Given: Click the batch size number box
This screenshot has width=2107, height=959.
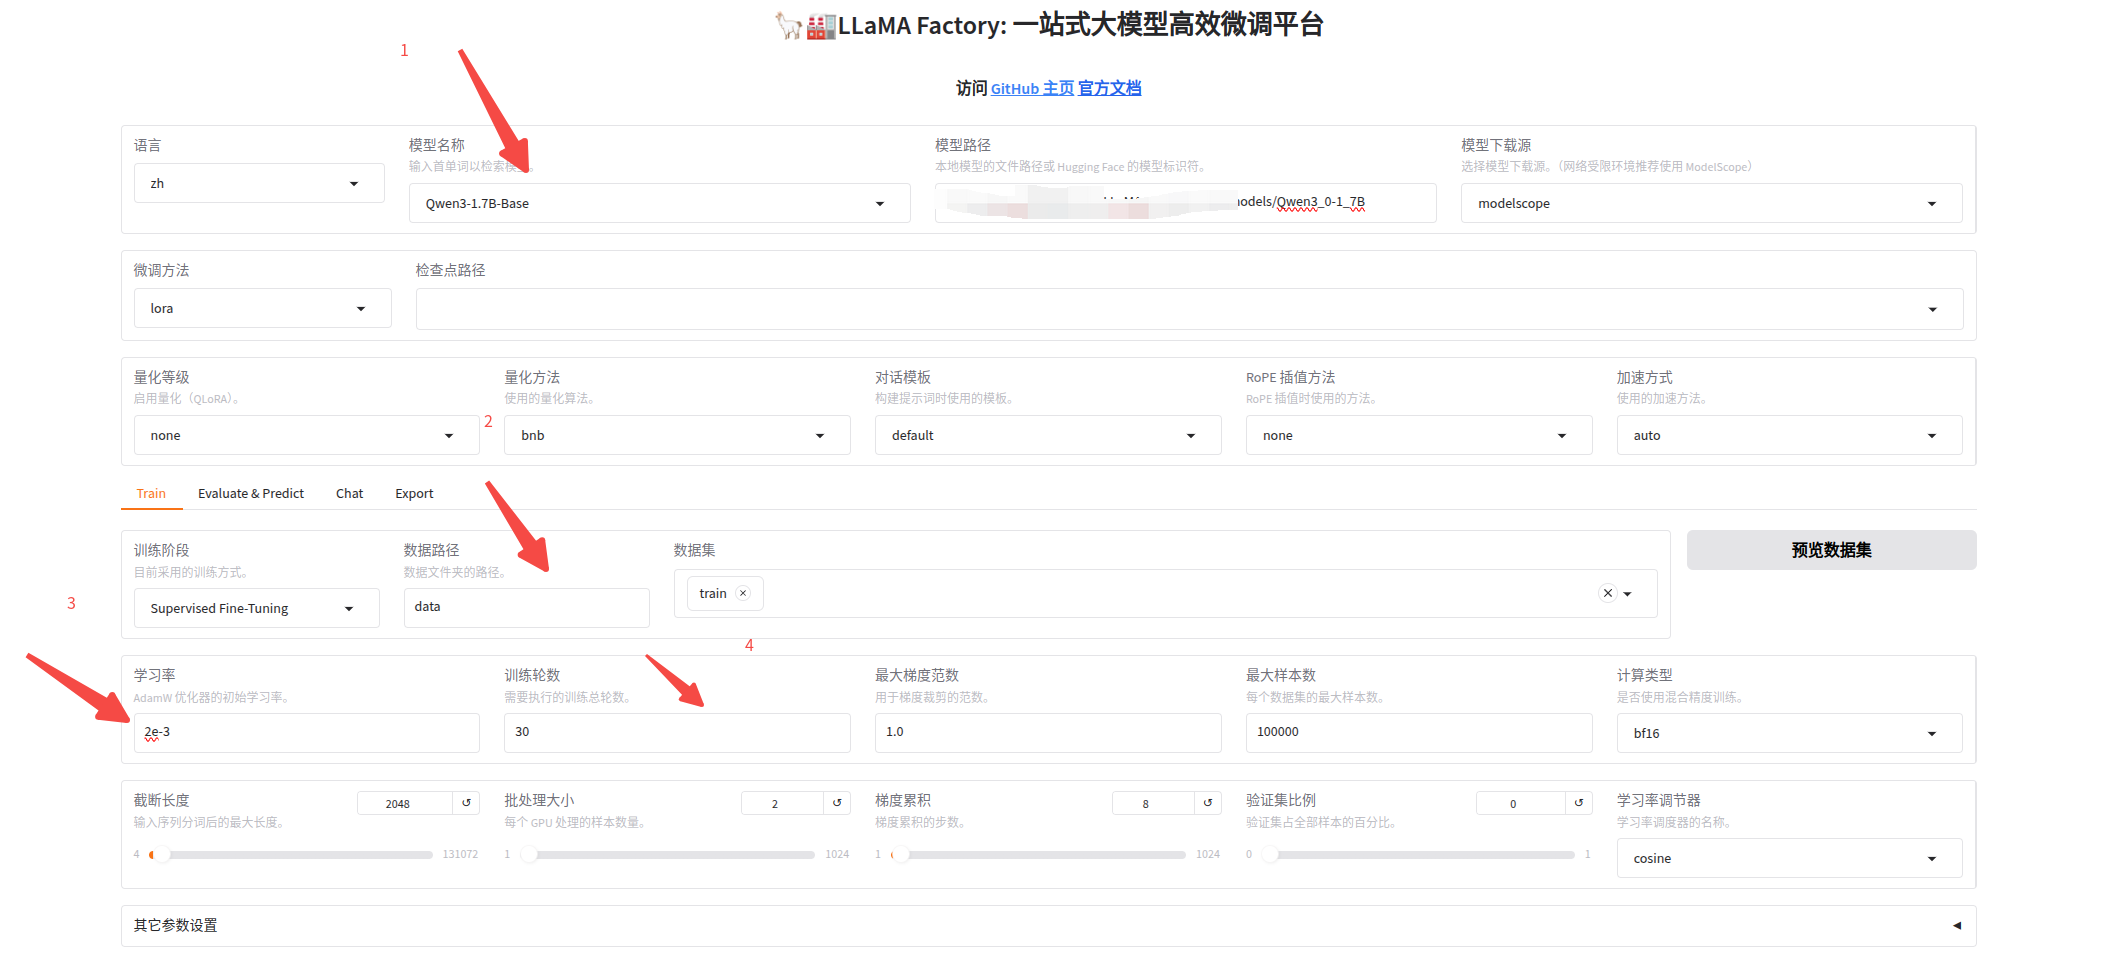Looking at the screenshot, I should click(781, 803).
